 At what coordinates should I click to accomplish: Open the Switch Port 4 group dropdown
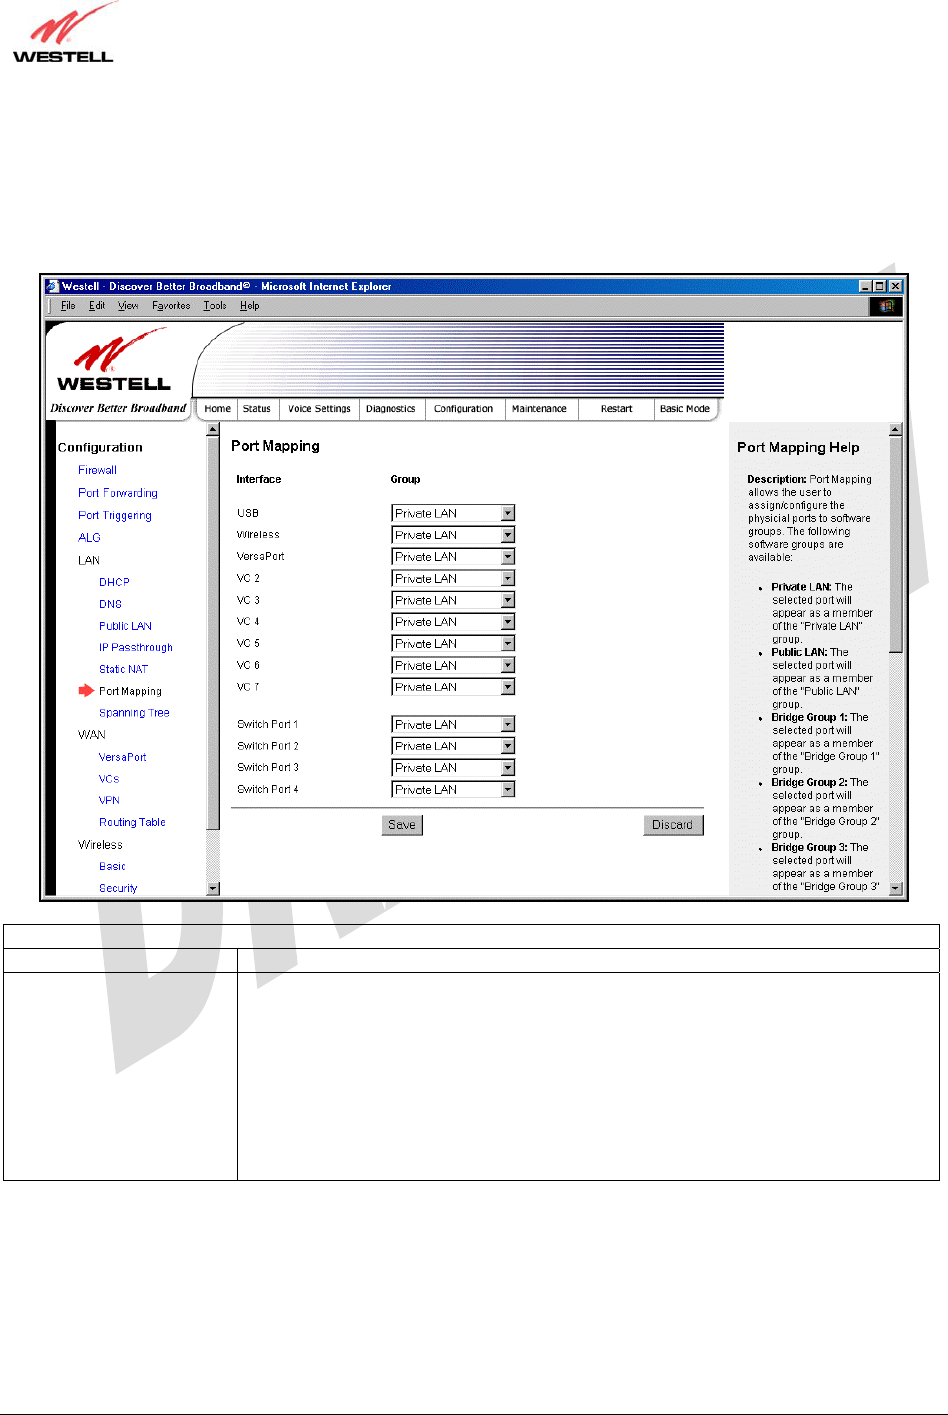(453, 790)
